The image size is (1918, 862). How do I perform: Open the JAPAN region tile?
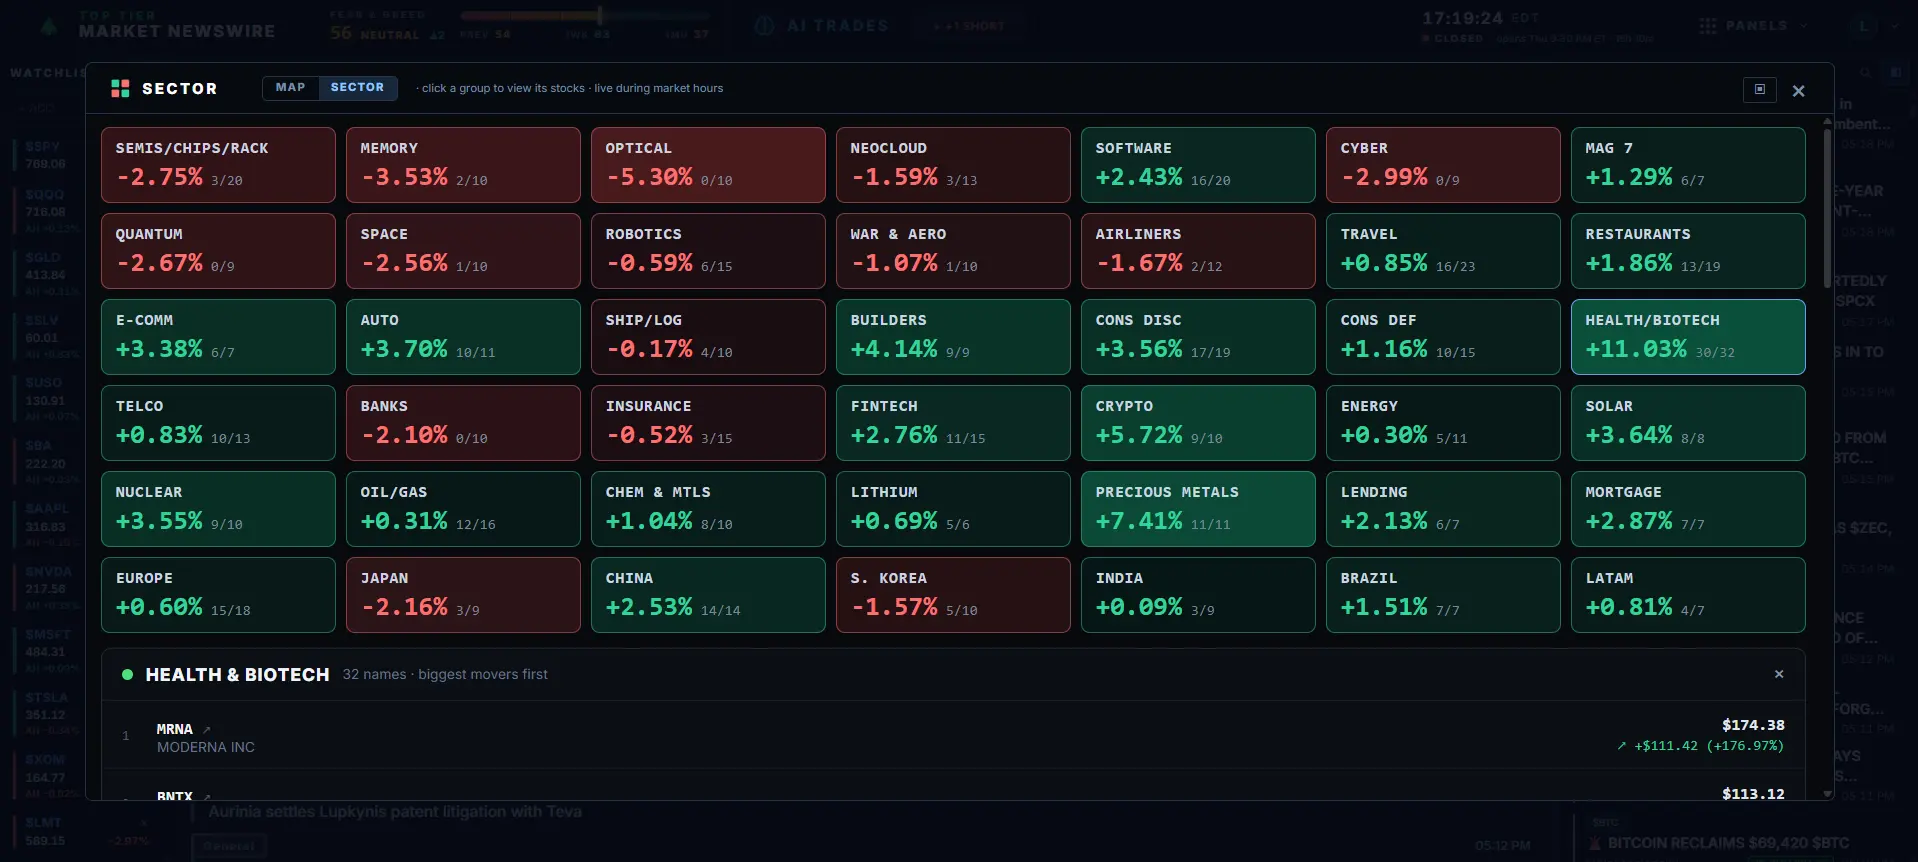[463, 595]
